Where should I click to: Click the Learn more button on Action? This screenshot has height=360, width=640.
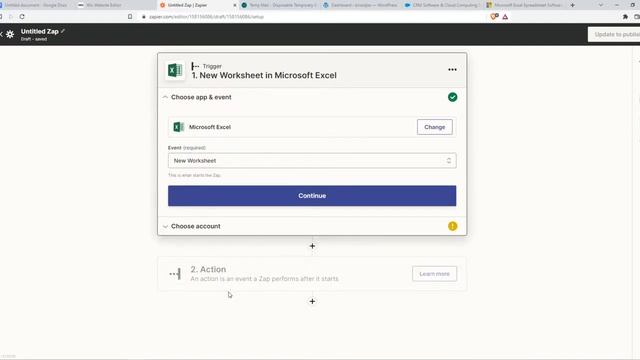(x=434, y=274)
